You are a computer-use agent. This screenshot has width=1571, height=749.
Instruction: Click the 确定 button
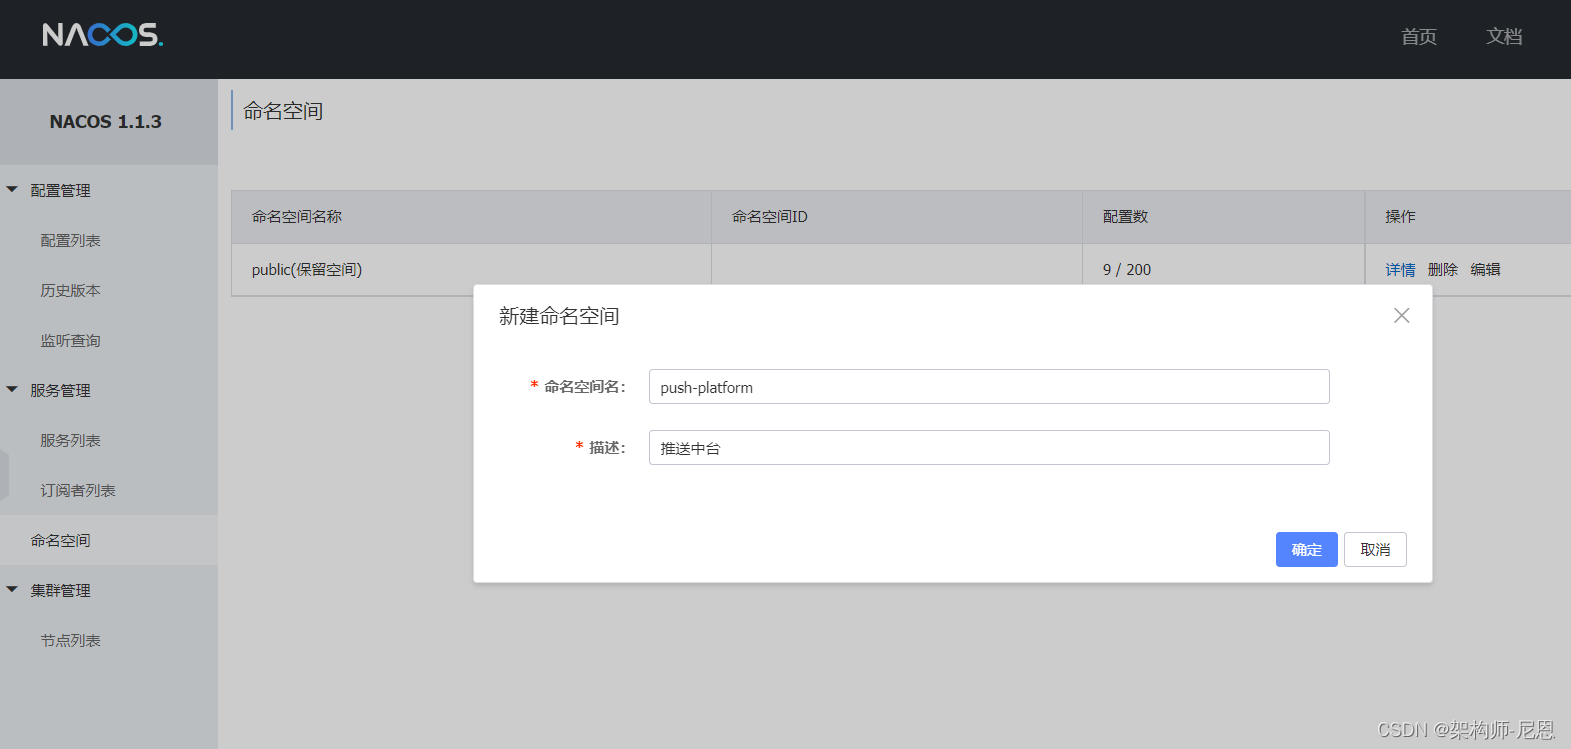pos(1307,549)
